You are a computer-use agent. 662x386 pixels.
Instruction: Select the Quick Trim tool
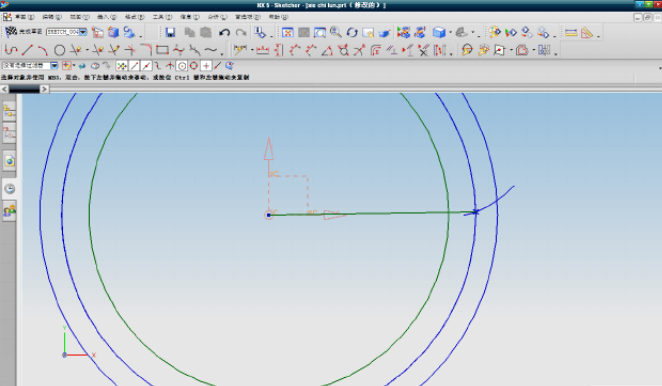tap(76, 50)
